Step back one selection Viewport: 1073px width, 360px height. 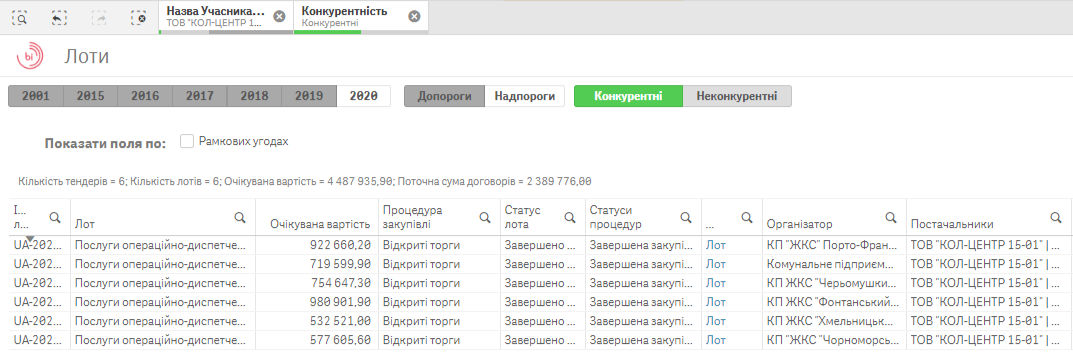coord(60,18)
